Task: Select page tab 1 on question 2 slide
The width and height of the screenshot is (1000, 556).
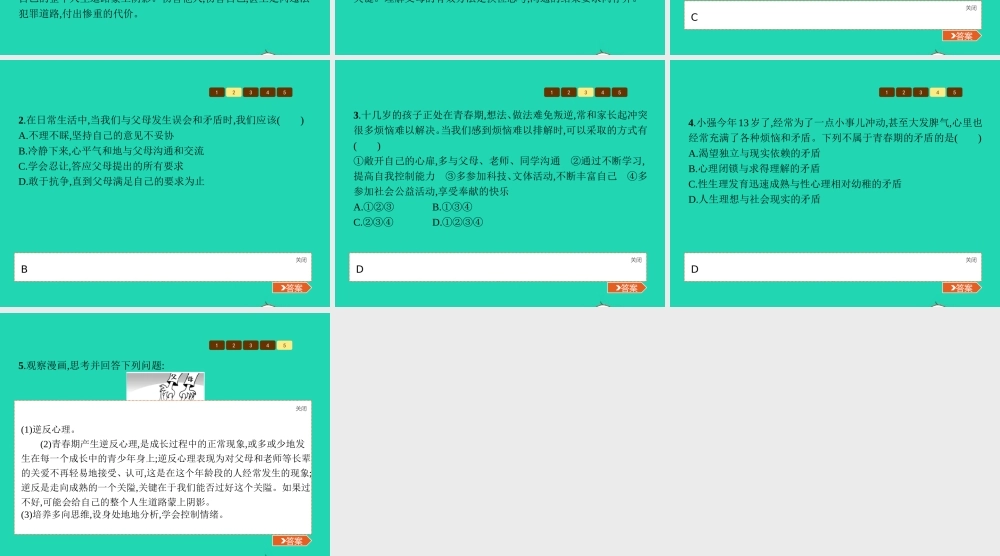Action: (217, 92)
